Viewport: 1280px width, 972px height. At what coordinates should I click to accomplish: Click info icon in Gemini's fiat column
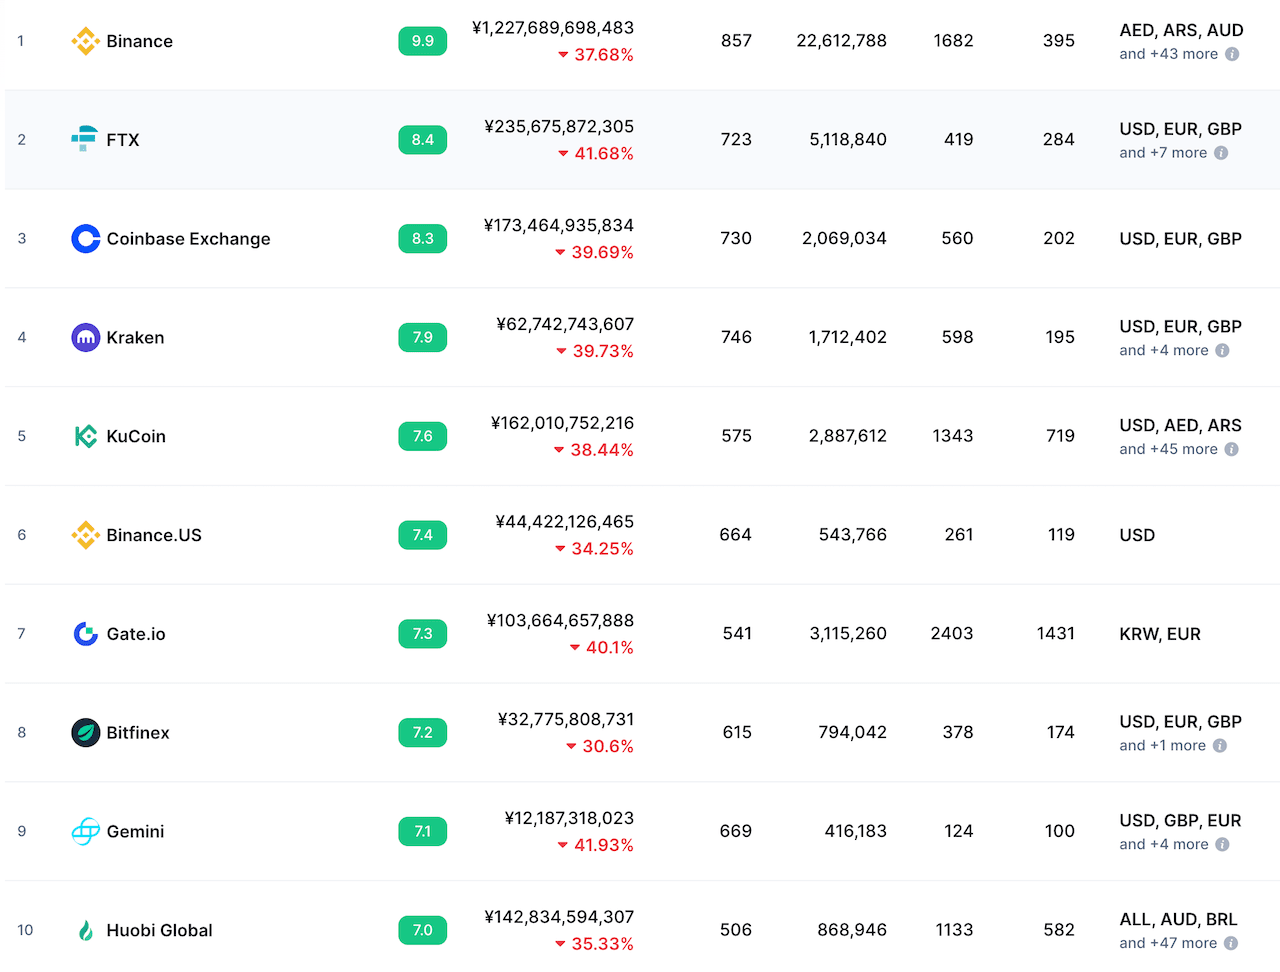click(x=1222, y=845)
